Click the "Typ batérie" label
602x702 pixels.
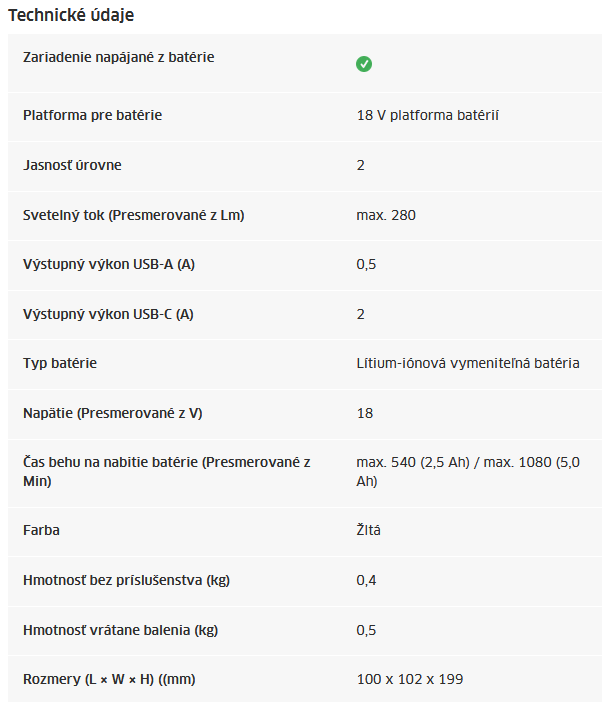click(60, 363)
